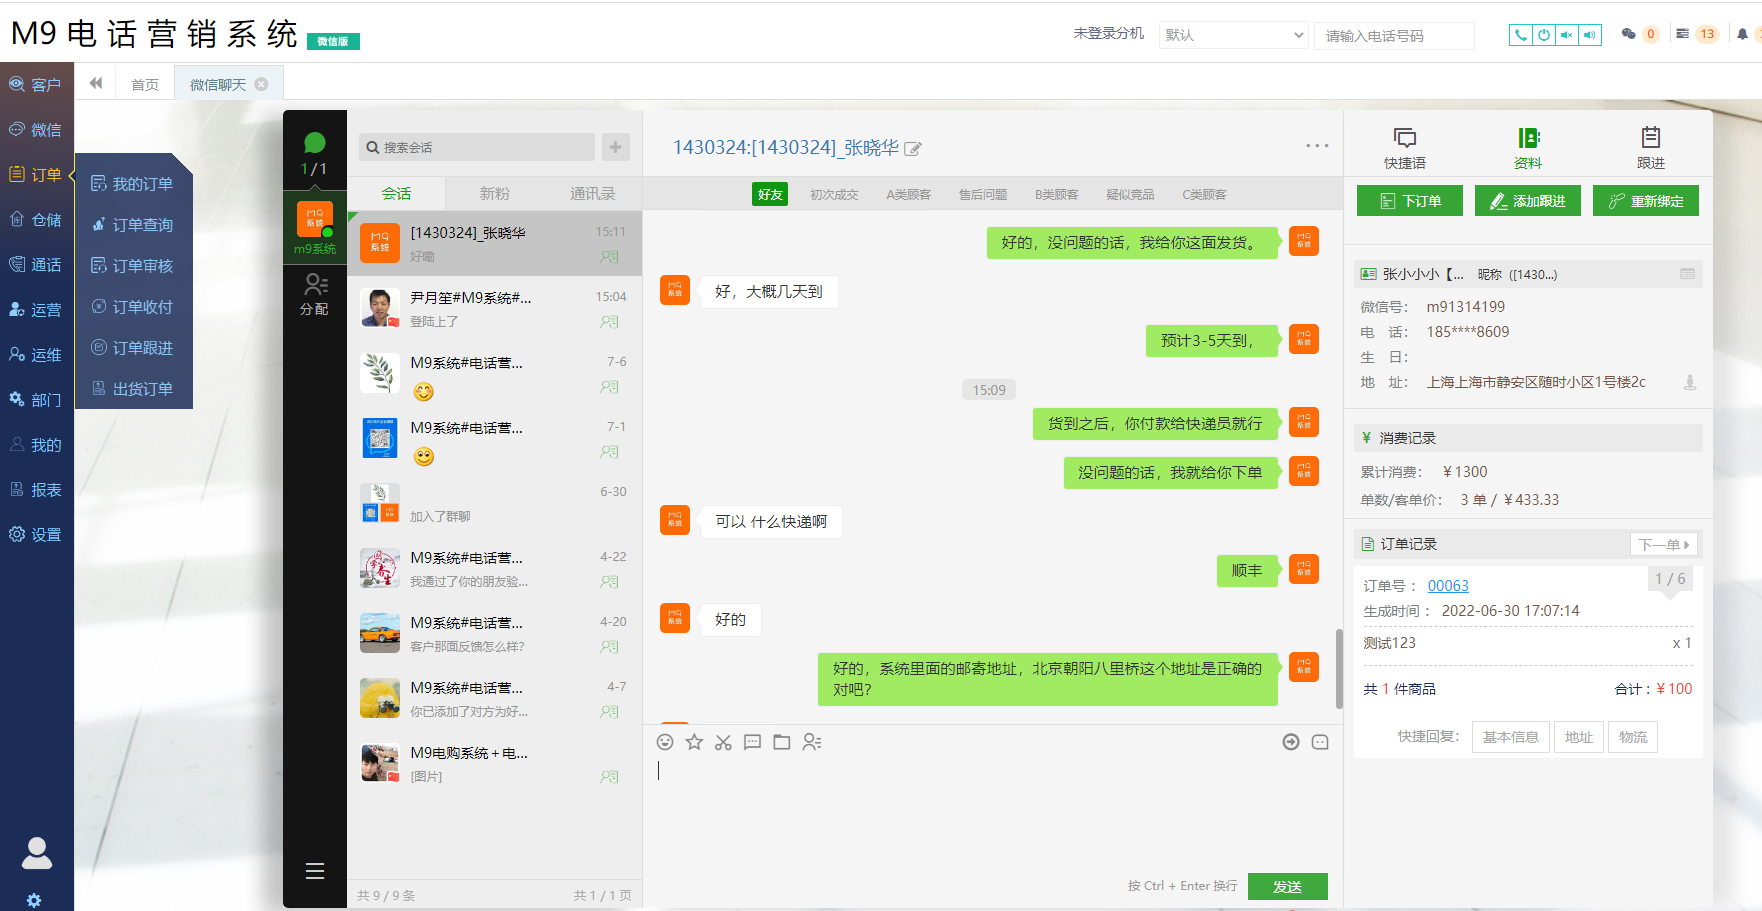Select the 资料 profile tab
This screenshot has width=1762, height=911.
pos(1528,148)
